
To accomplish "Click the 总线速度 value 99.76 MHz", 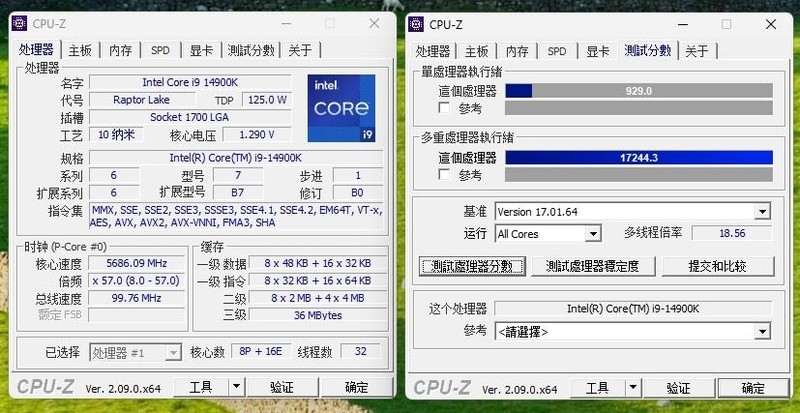I will 137,298.
